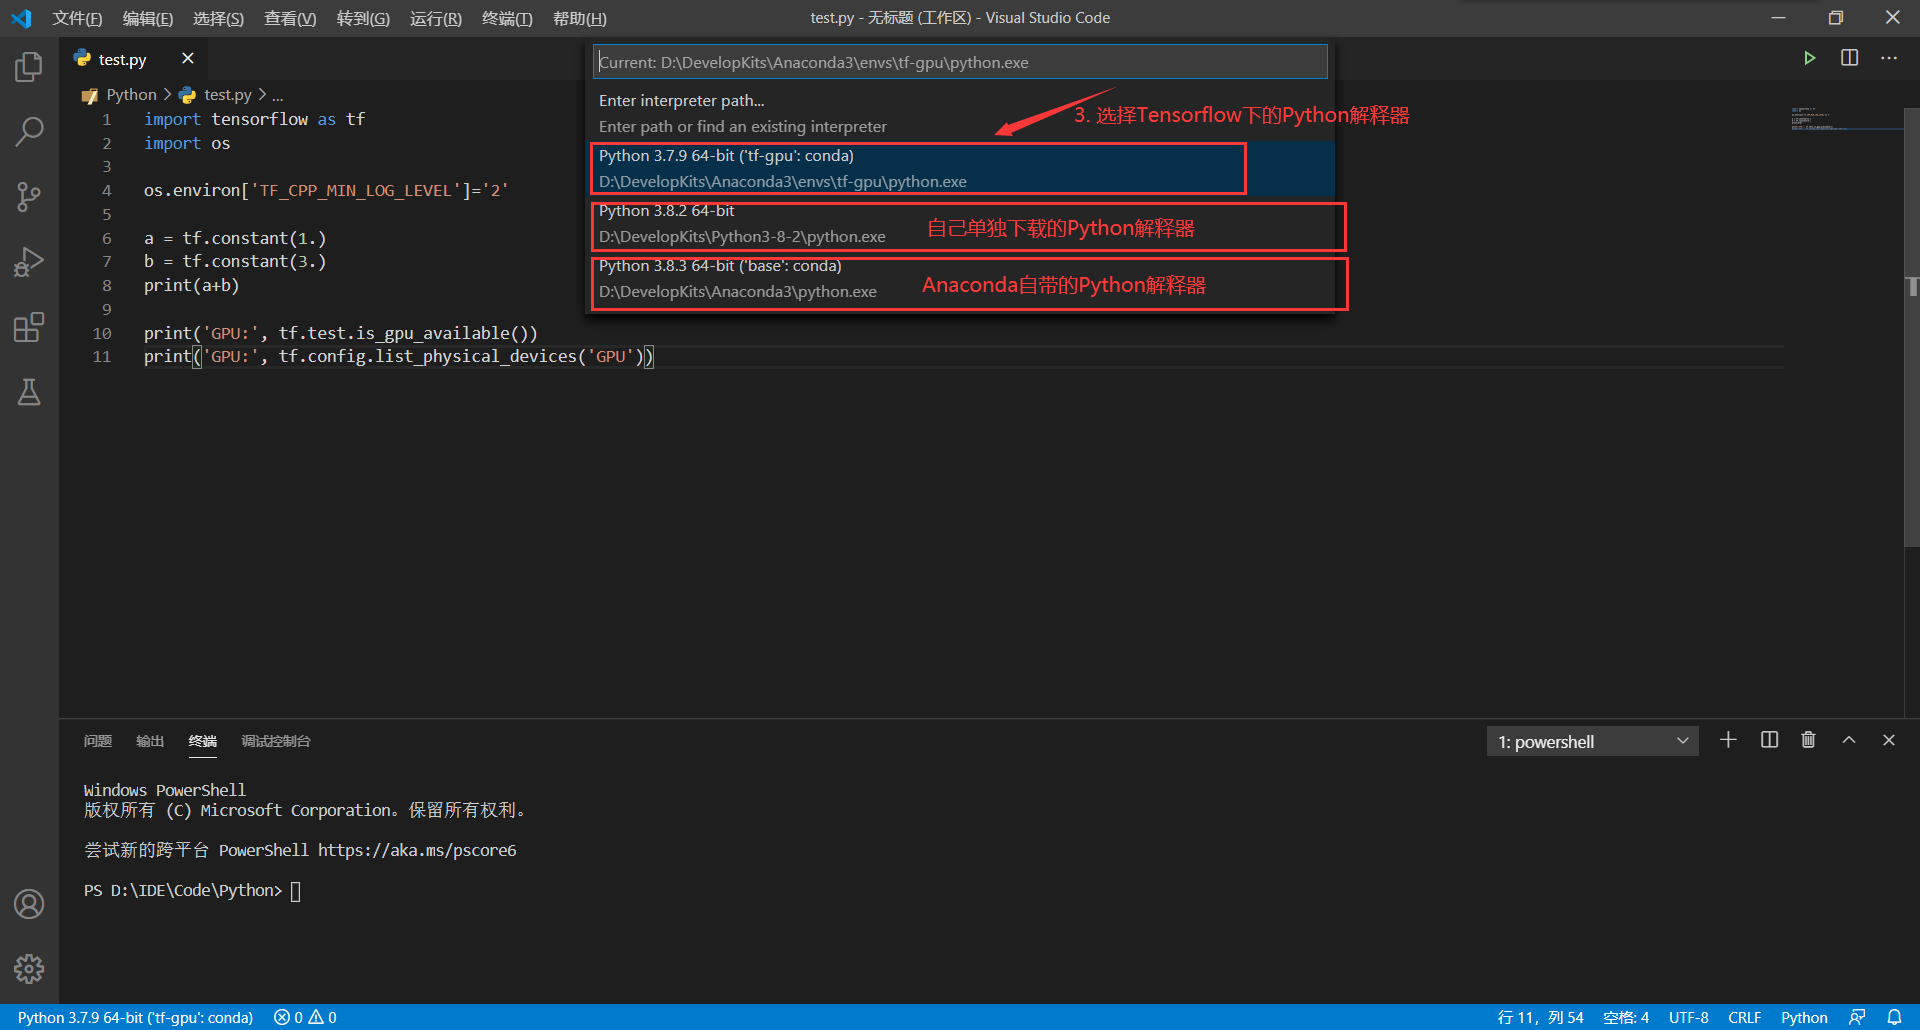Open editor More Actions menu
This screenshot has width=1920, height=1030.
point(1889,58)
